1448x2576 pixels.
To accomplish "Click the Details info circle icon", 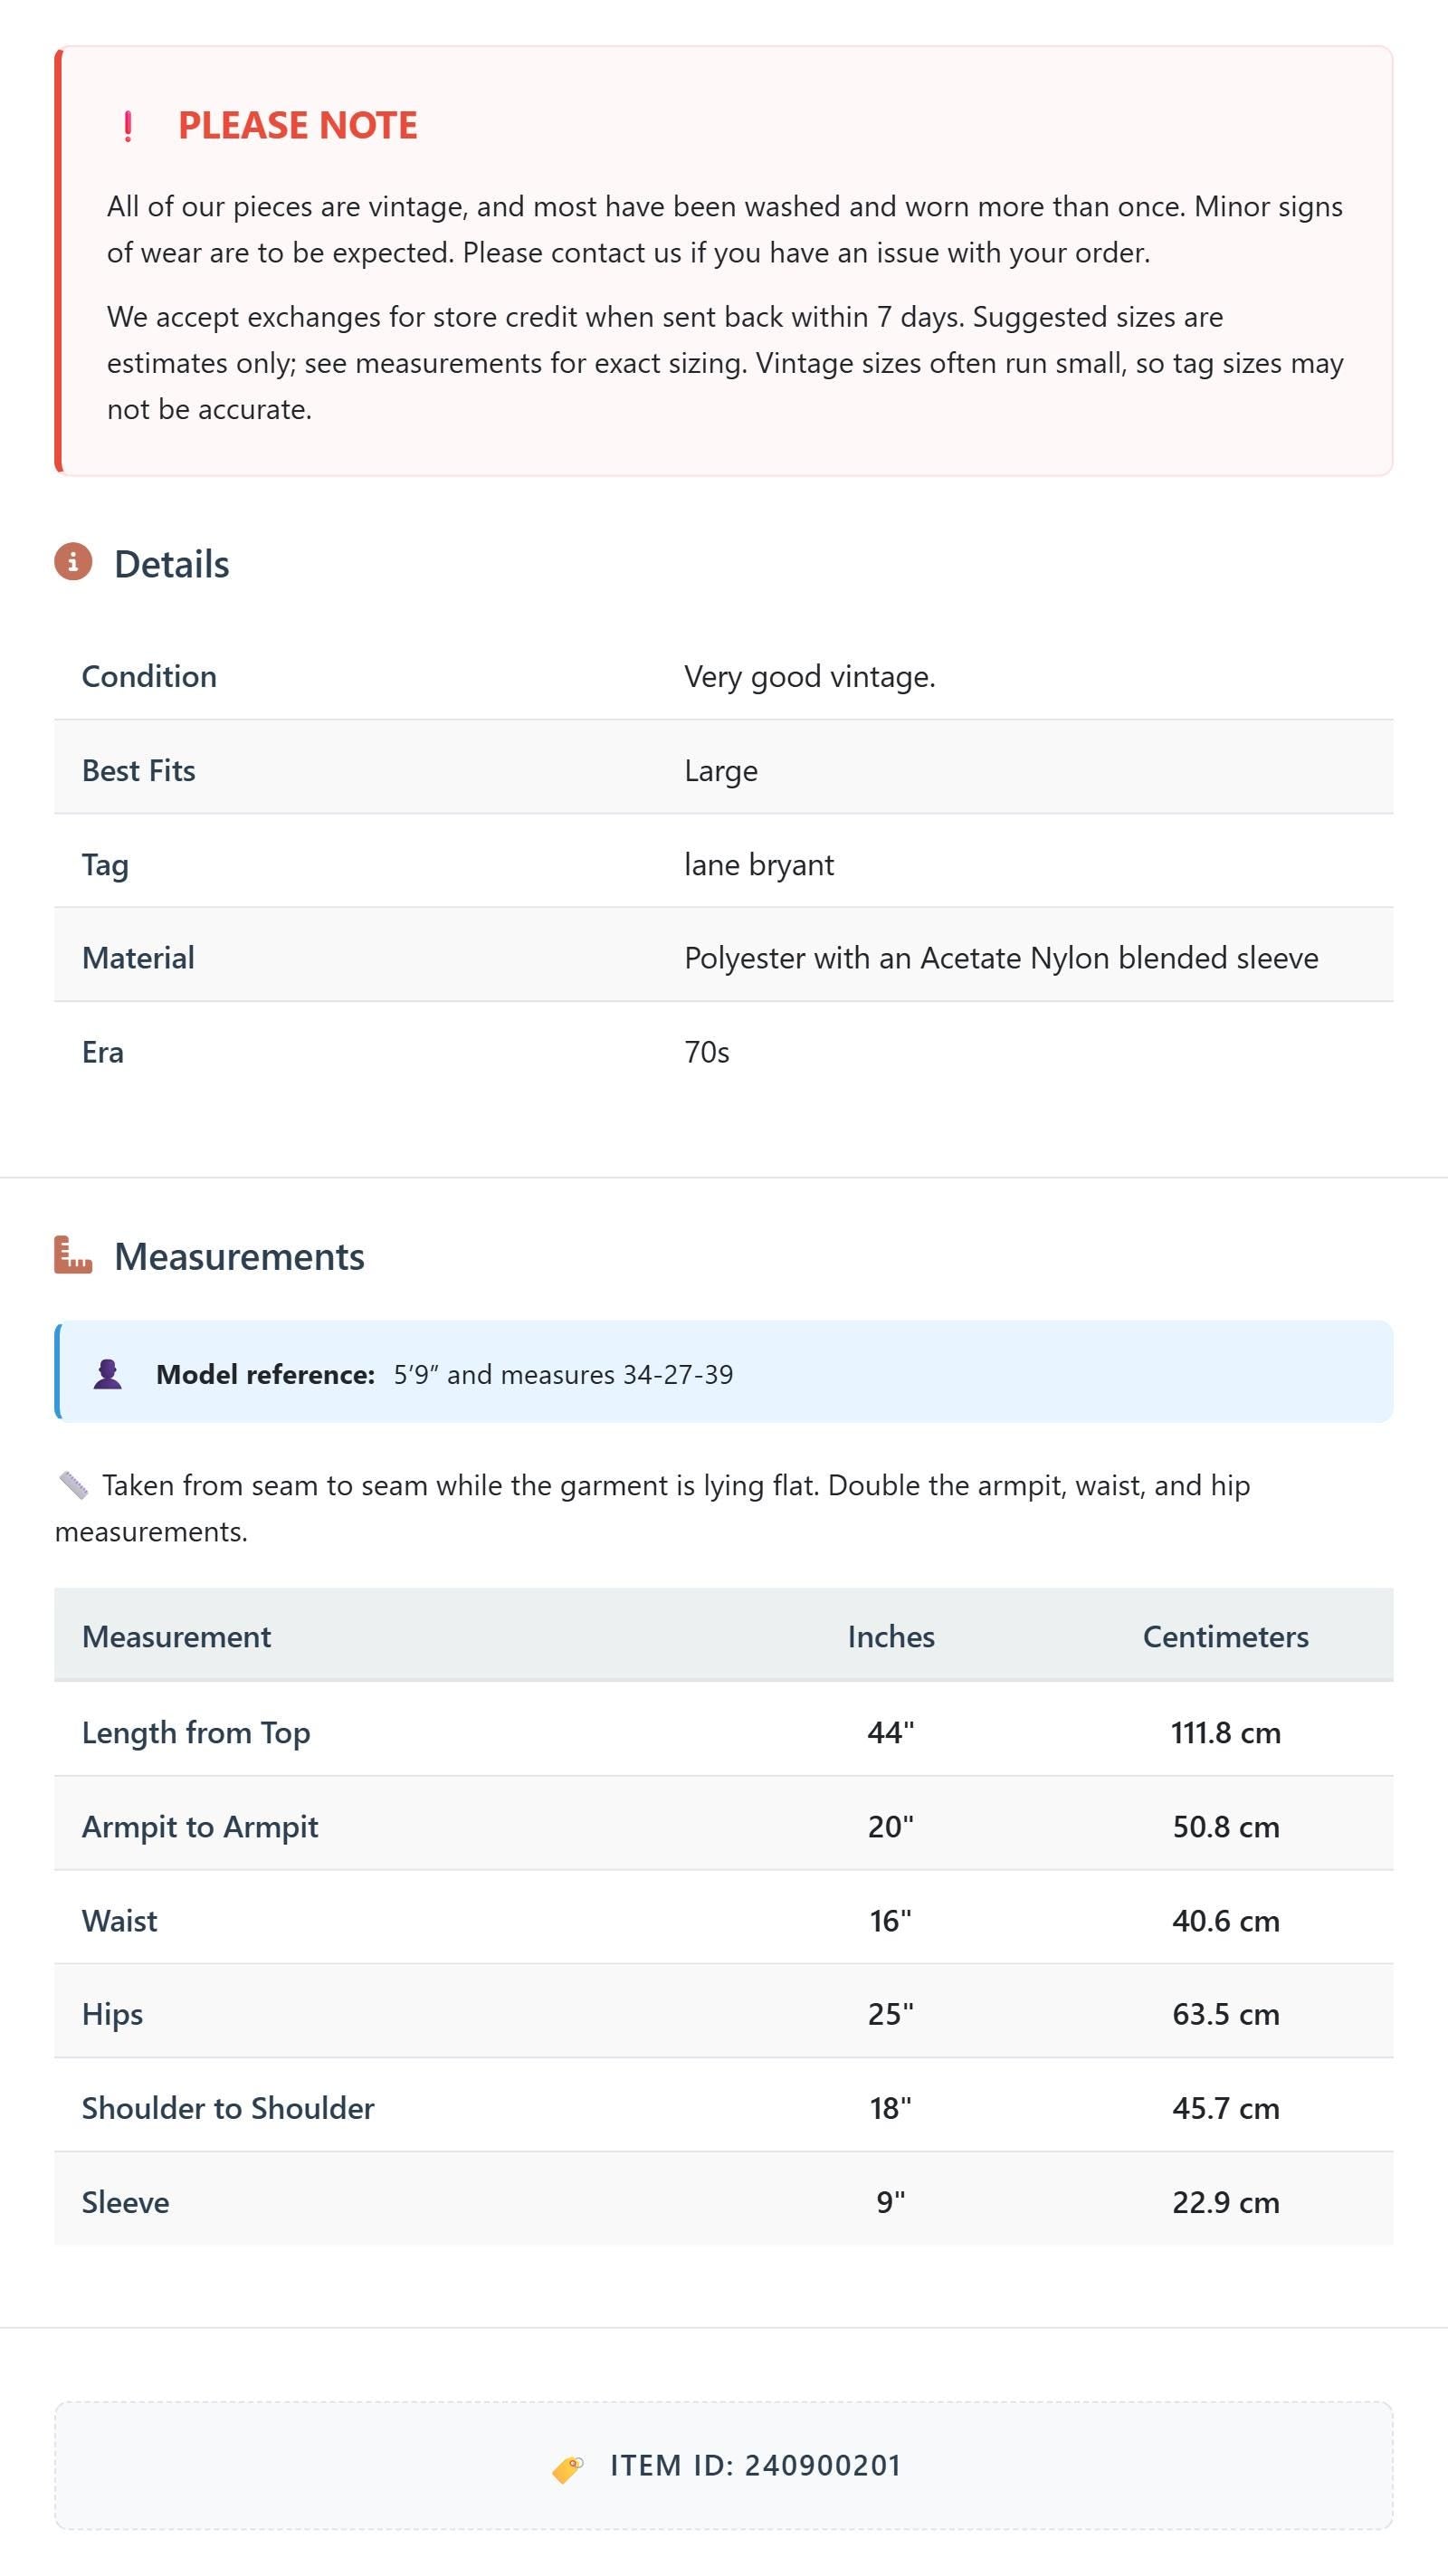I will tap(73, 562).
